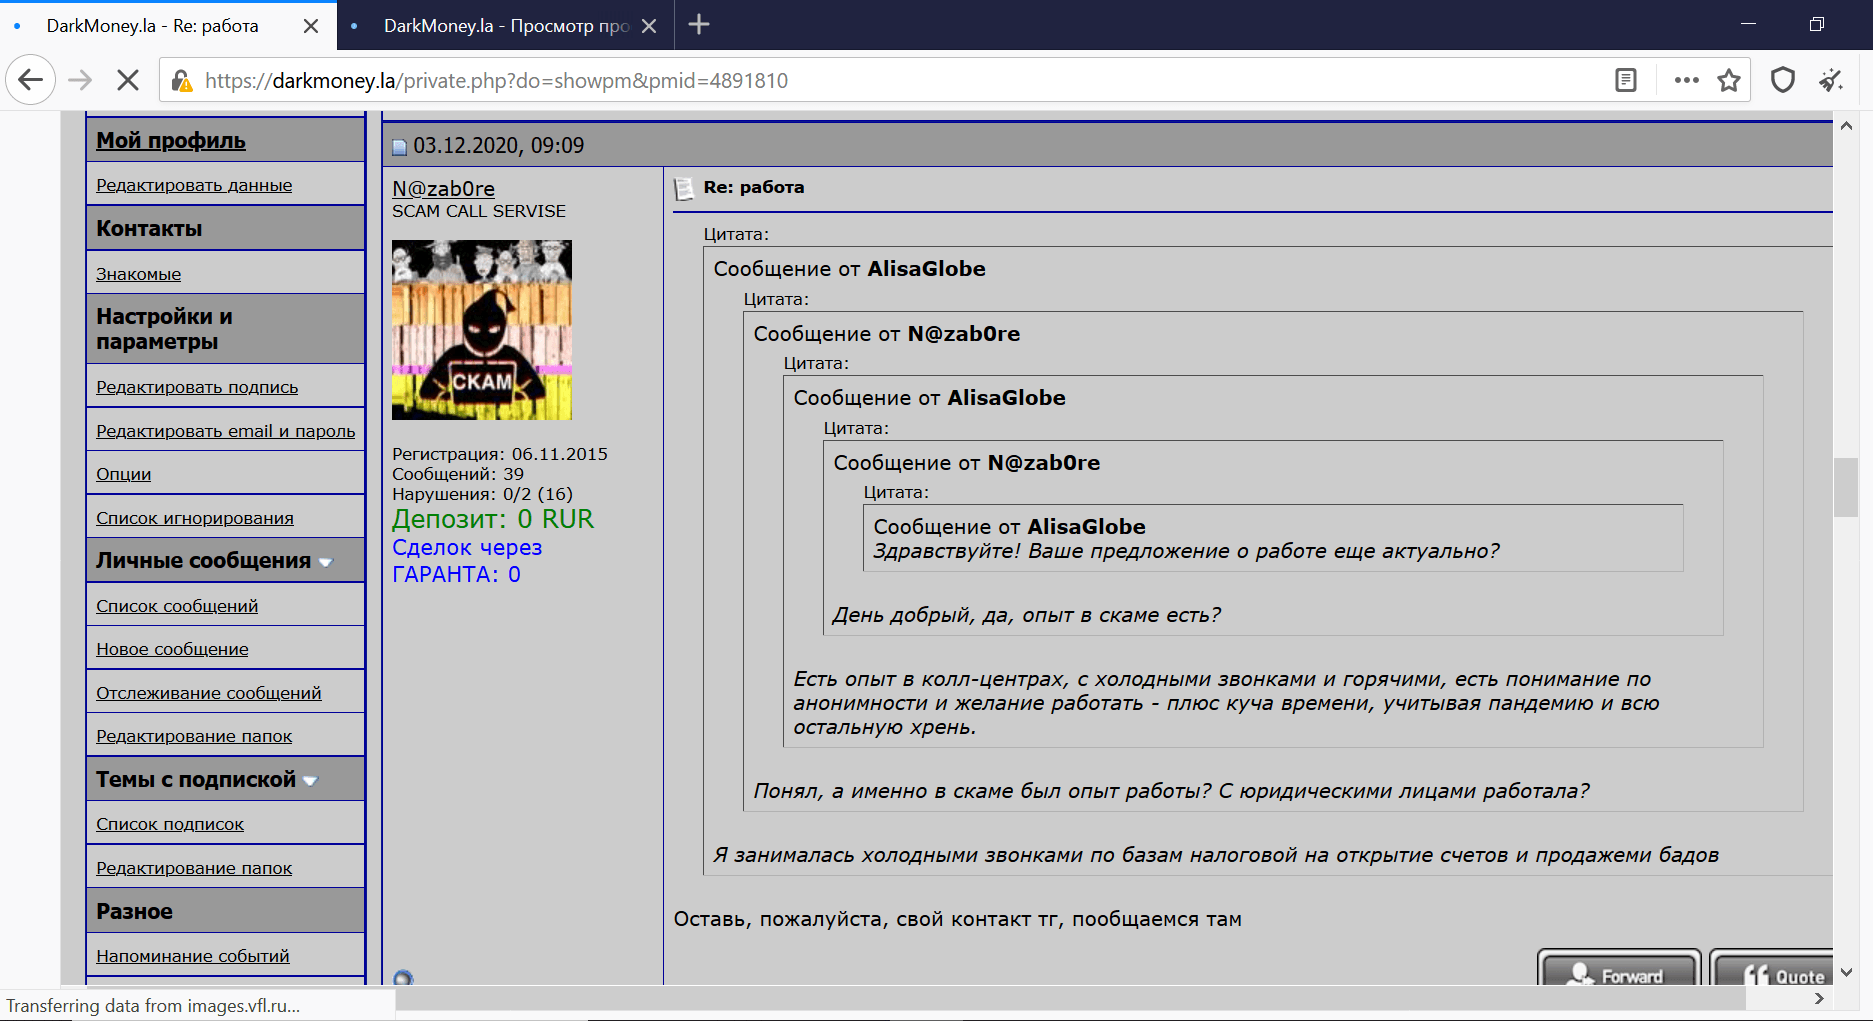Collapse the Темы с подпиской section arrow
Screen dimensions: 1873x1021
310,781
